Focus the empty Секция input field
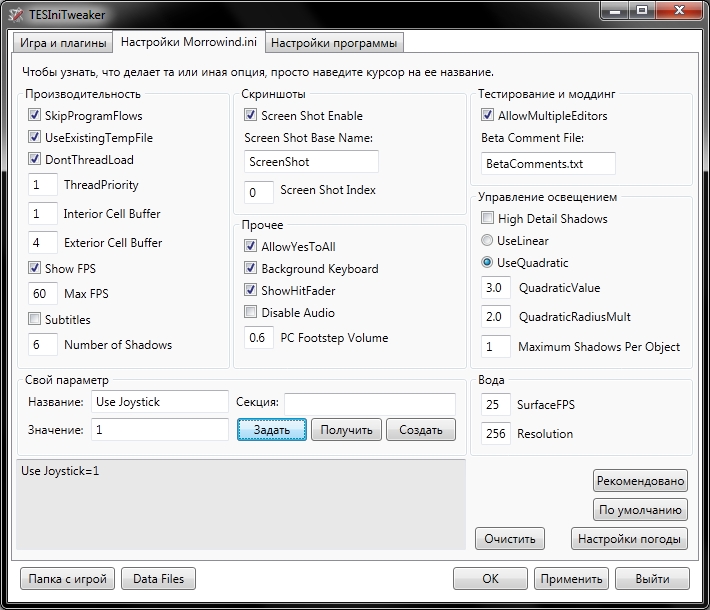This screenshot has width=710, height=610. pyautogui.click(x=370, y=404)
